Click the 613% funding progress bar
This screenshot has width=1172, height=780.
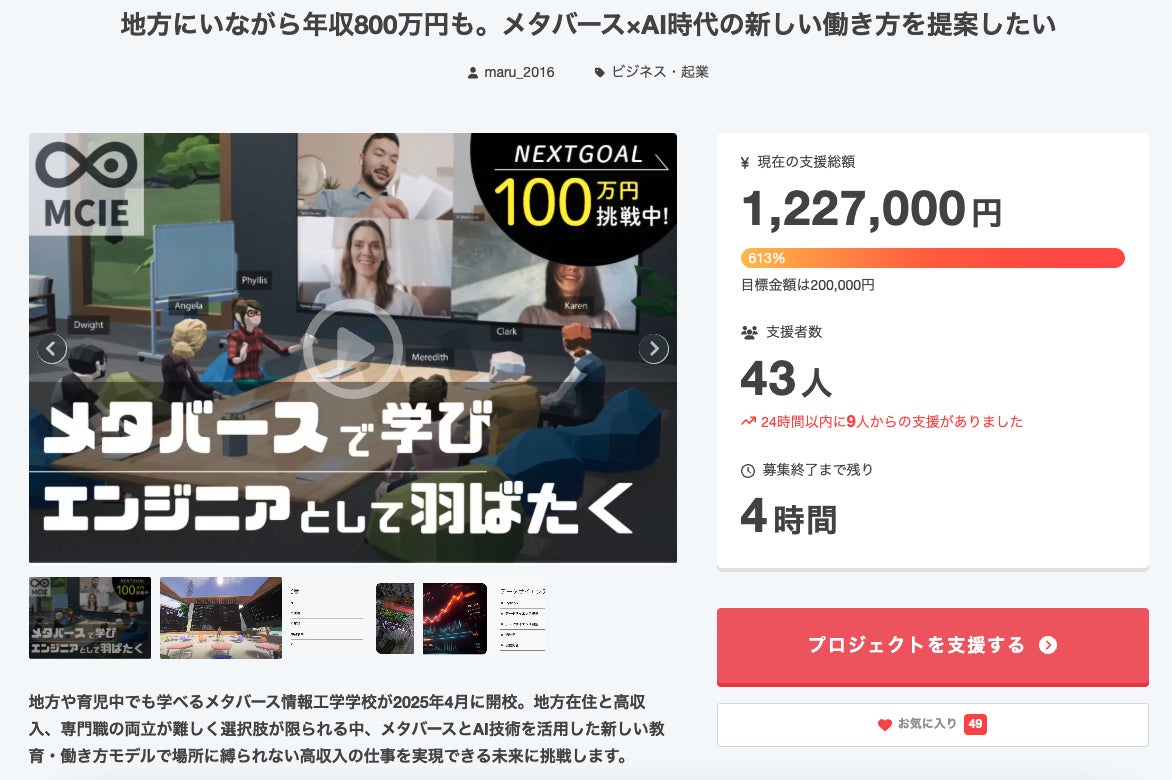(x=932, y=258)
